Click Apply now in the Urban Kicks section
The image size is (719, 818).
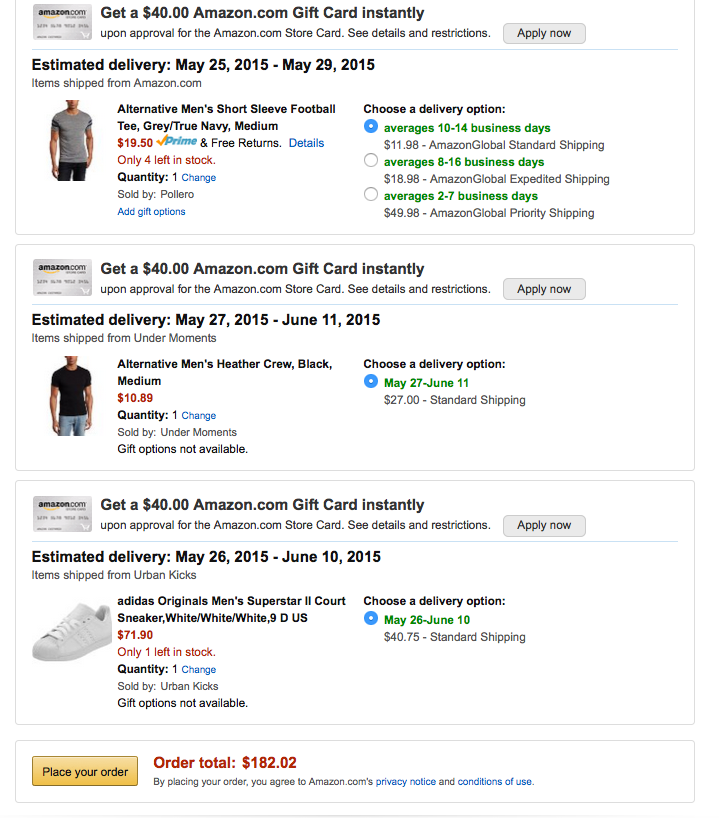pyautogui.click(x=544, y=525)
